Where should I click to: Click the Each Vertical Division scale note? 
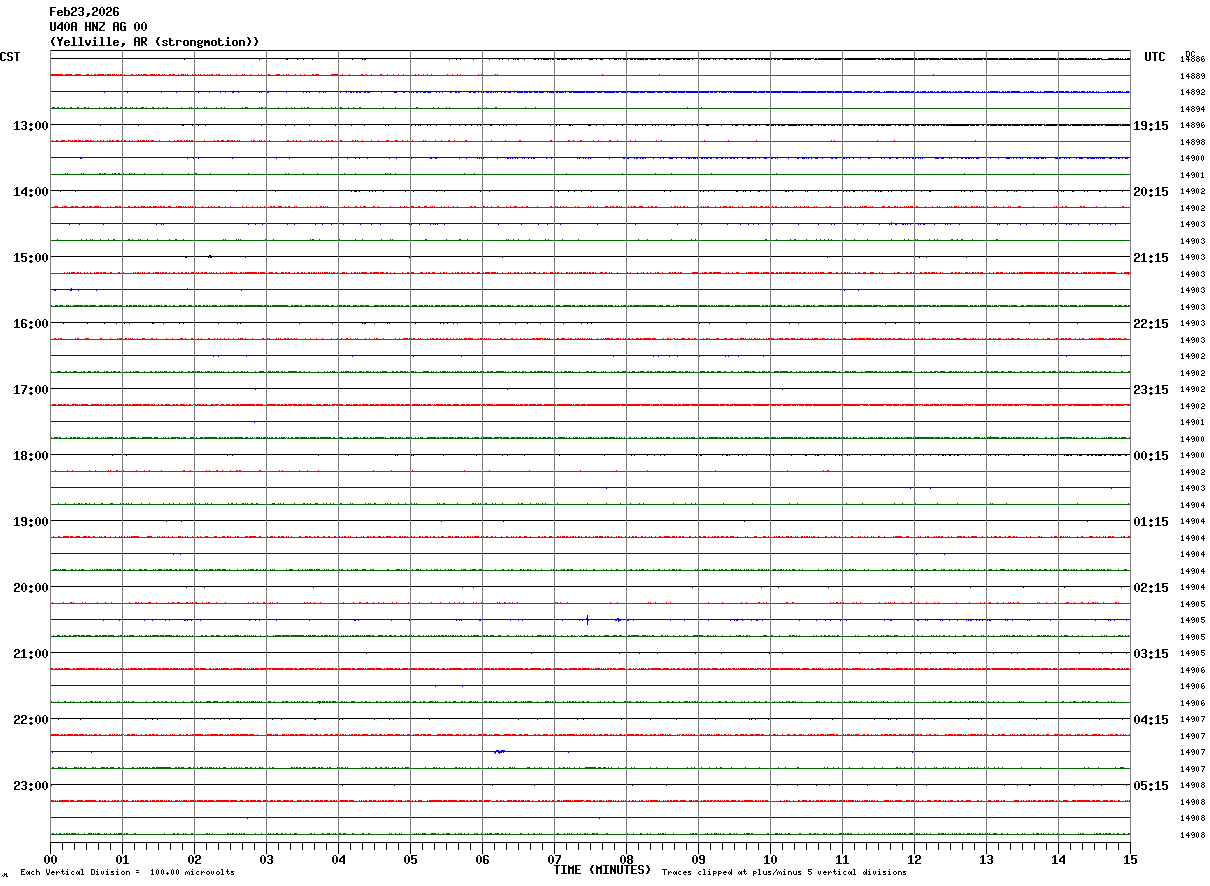tap(127, 873)
